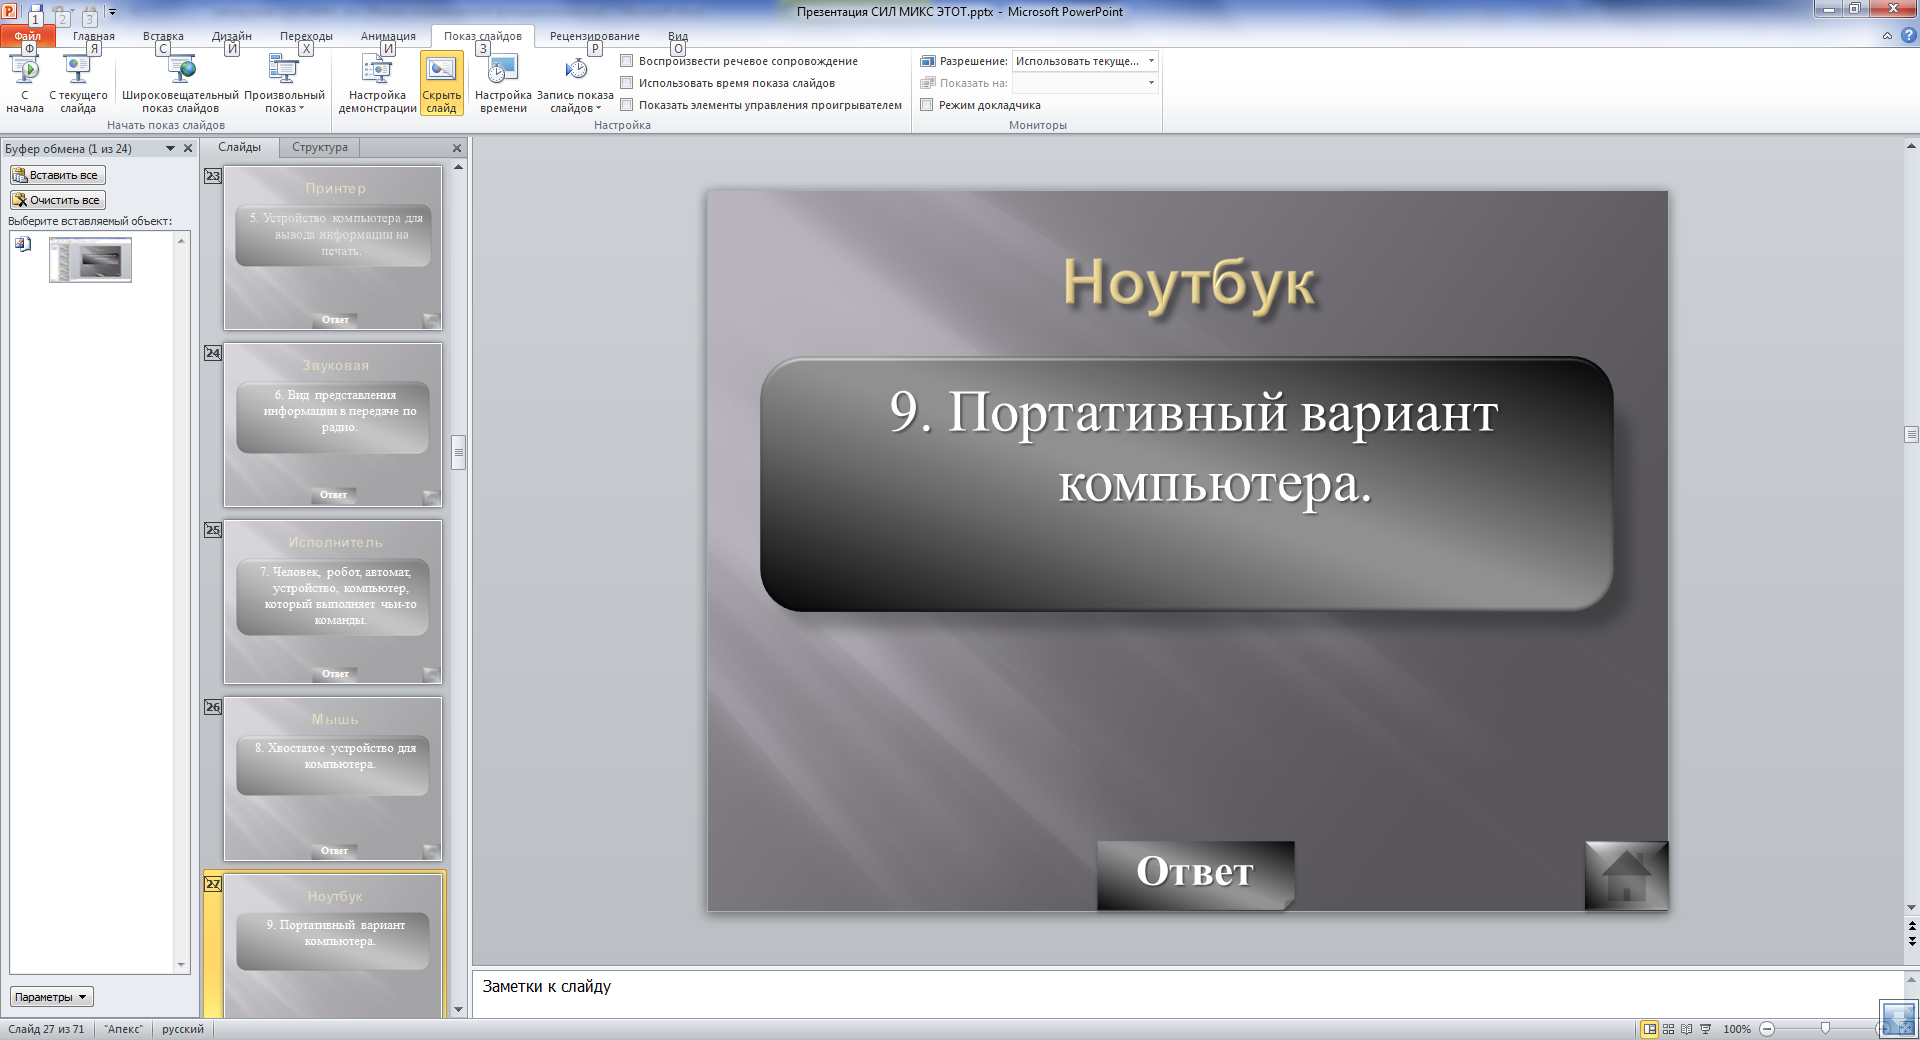Screen dimensions: 1920x1040
Task: Switch to the Анимация tab
Action: pos(388,36)
